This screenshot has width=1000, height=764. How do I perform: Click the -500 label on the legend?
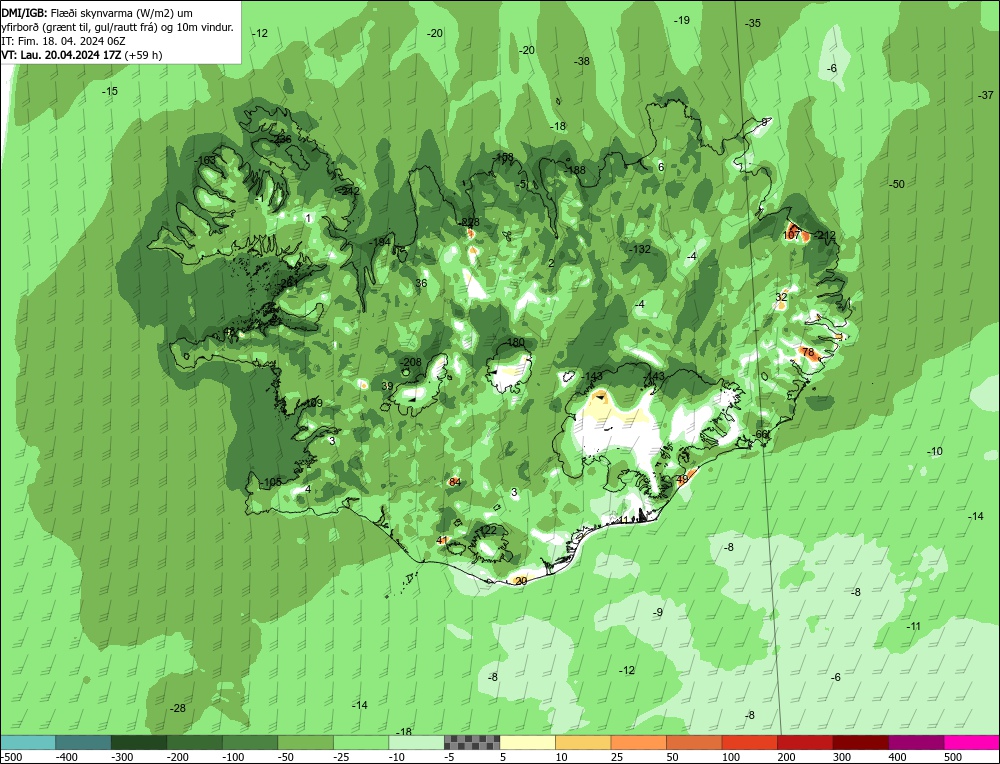(12, 757)
